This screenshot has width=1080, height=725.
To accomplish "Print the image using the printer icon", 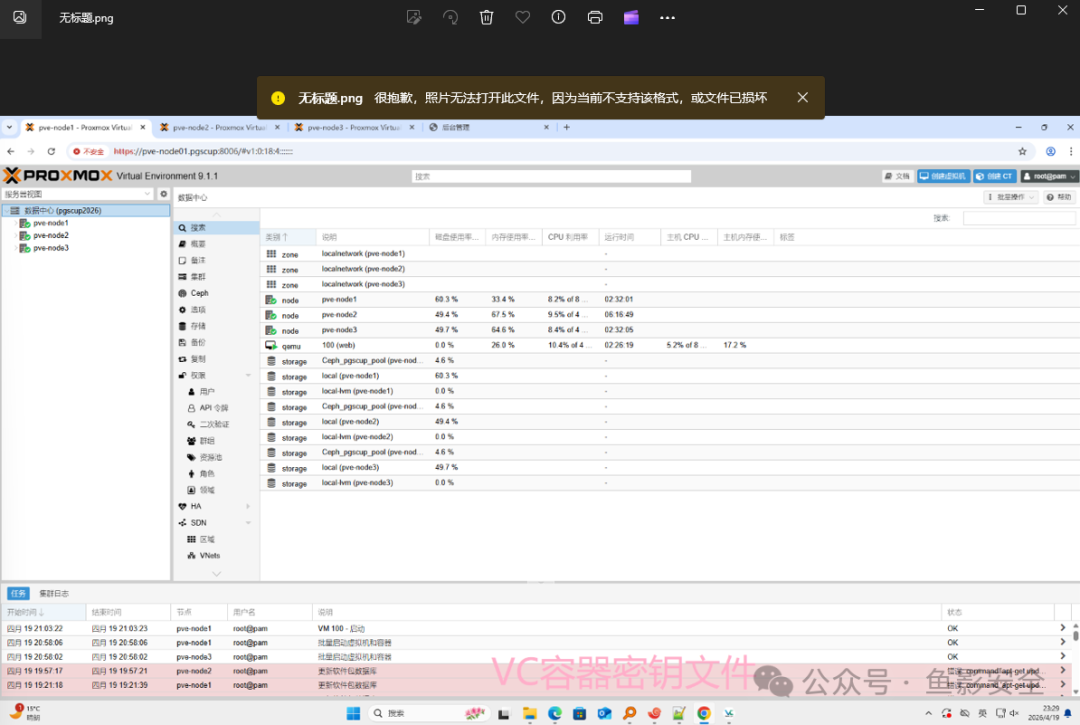I will coord(595,18).
